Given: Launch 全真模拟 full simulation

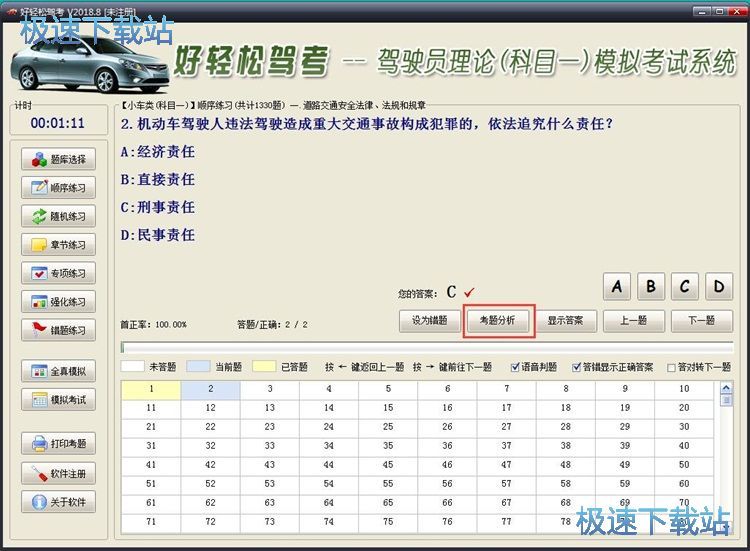Looking at the screenshot, I should click(58, 371).
